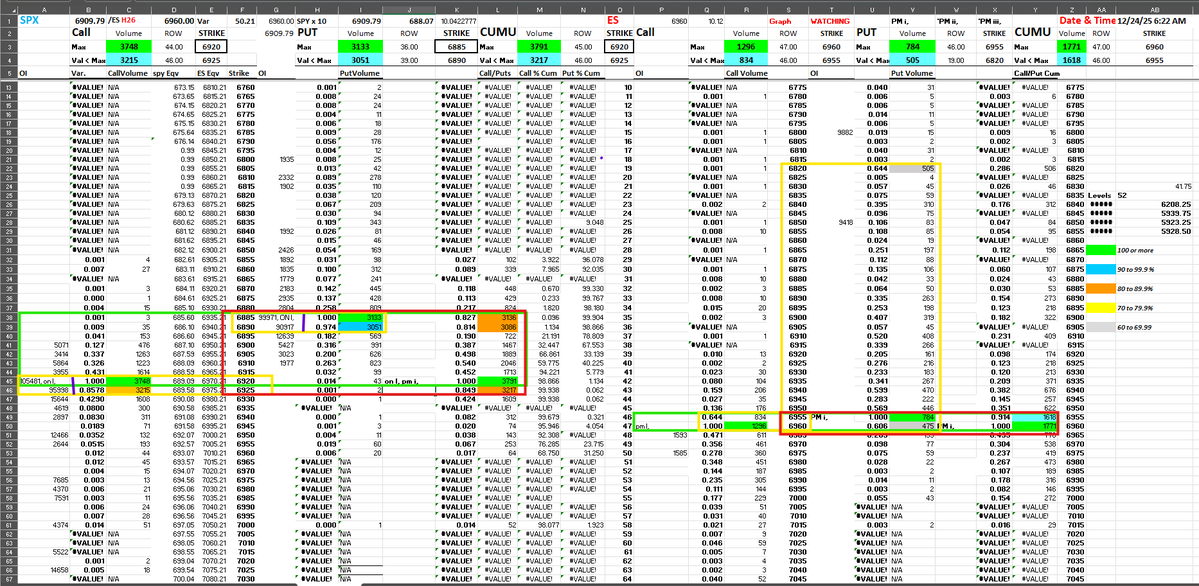Click the cyan 505 cell in row 4
The height and width of the screenshot is (586, 1199).
[913, 59]
